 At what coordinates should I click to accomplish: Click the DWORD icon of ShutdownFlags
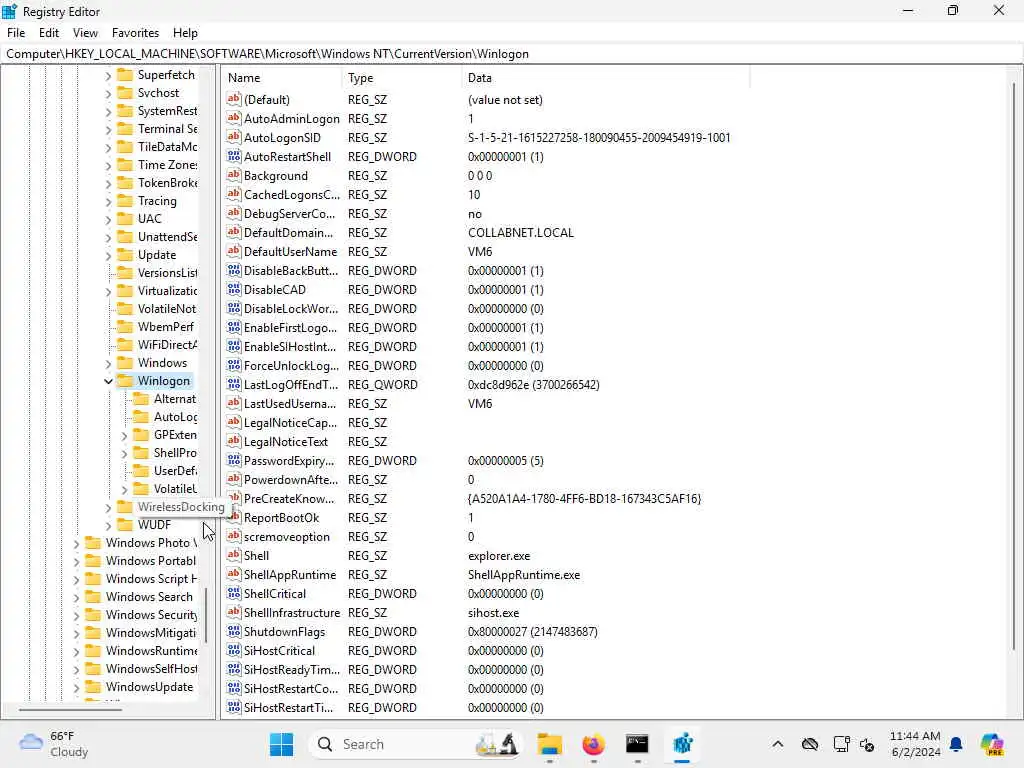click(234, 631)
